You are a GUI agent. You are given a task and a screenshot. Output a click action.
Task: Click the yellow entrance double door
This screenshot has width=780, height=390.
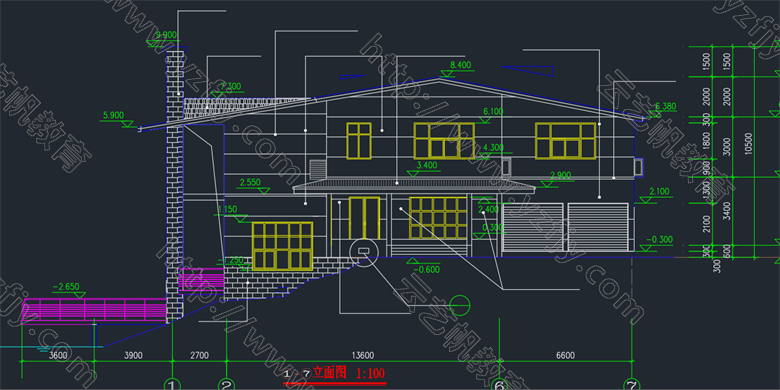pos(364,218)
